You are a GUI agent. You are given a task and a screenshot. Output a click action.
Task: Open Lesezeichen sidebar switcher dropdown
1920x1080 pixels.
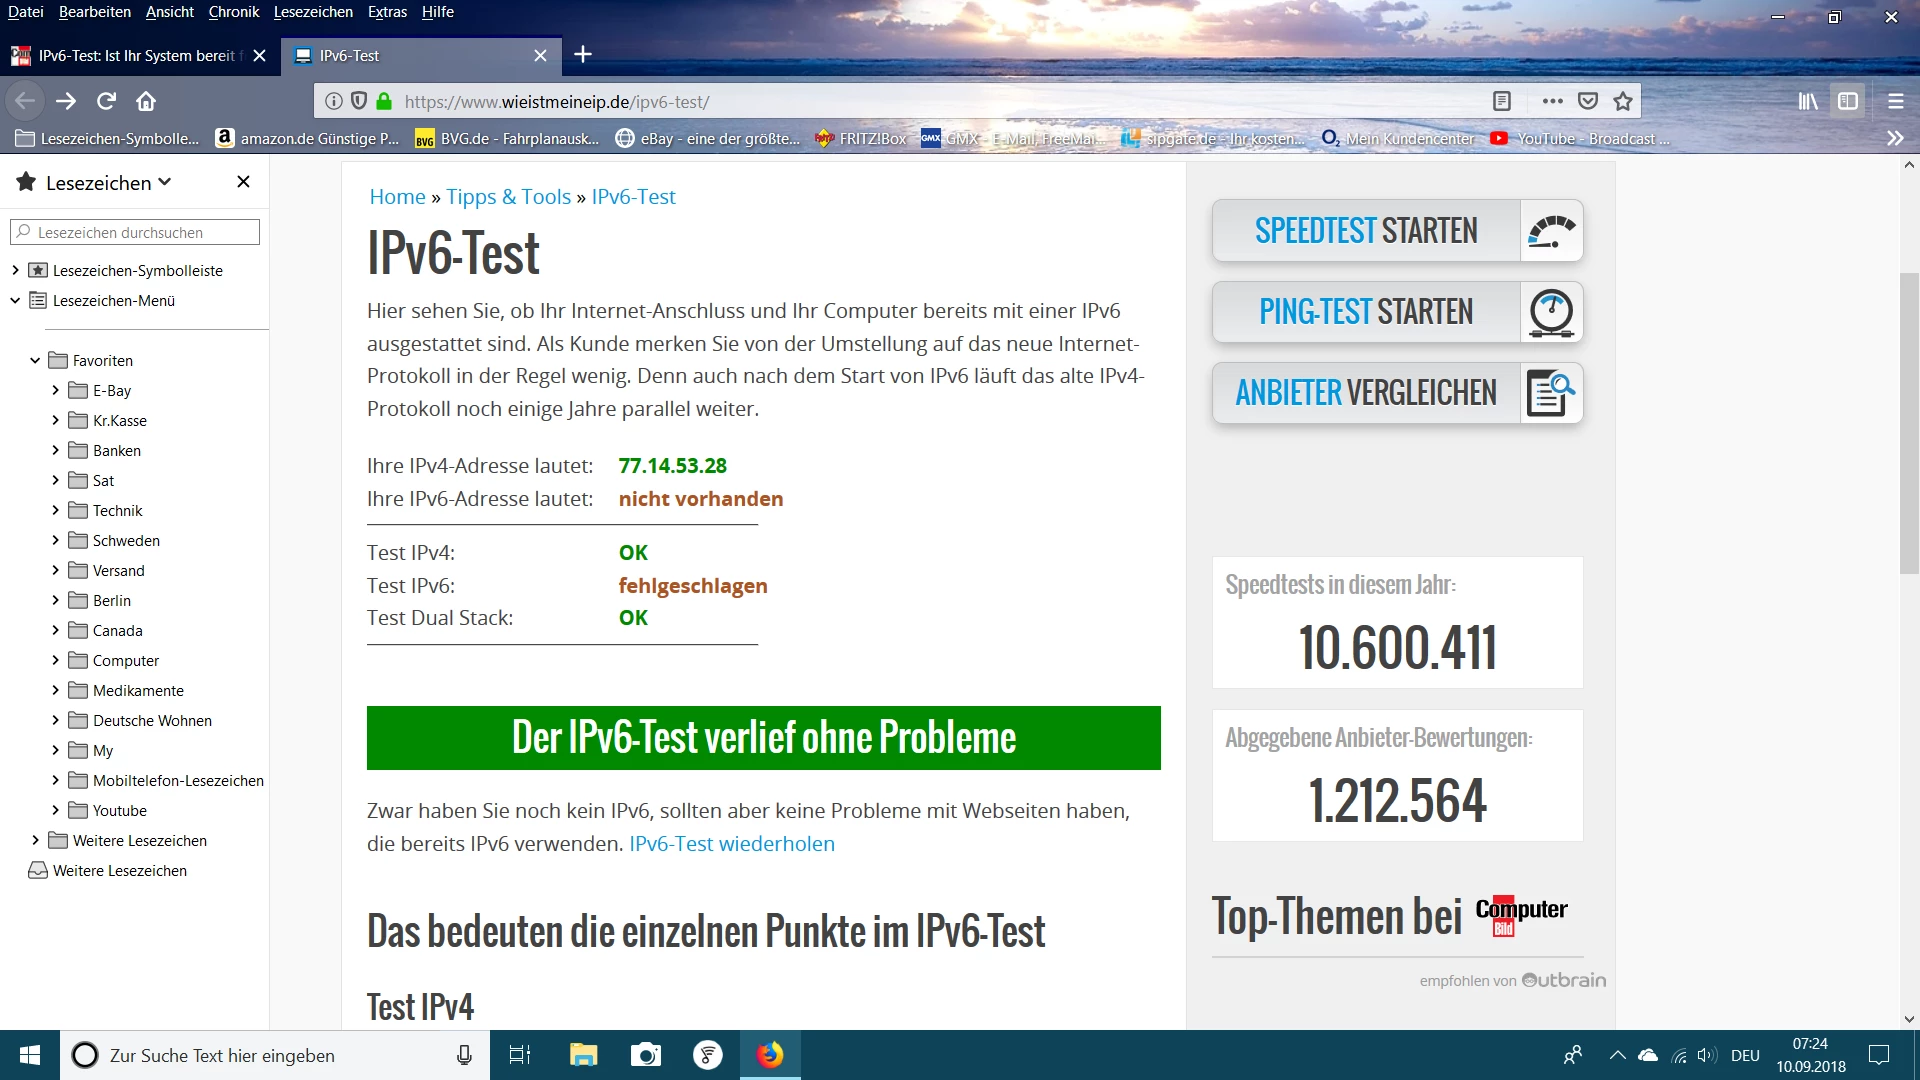click(108, 183)
